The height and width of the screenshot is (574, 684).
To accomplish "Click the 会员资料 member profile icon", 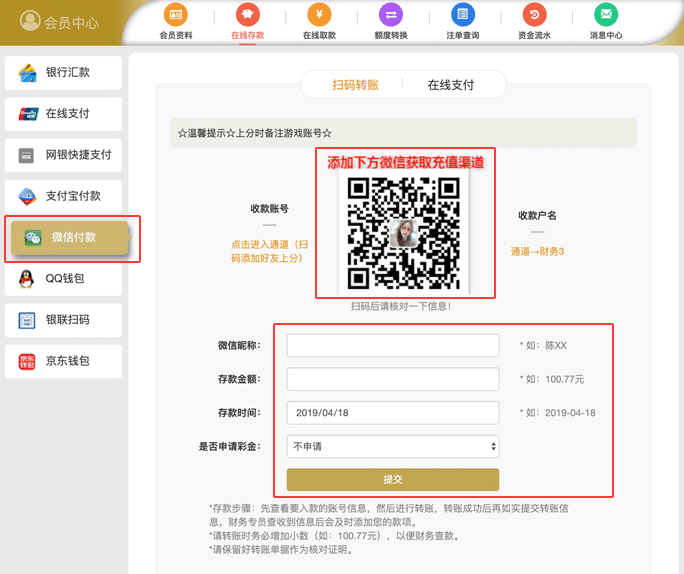I will click(x=176, y=15).
